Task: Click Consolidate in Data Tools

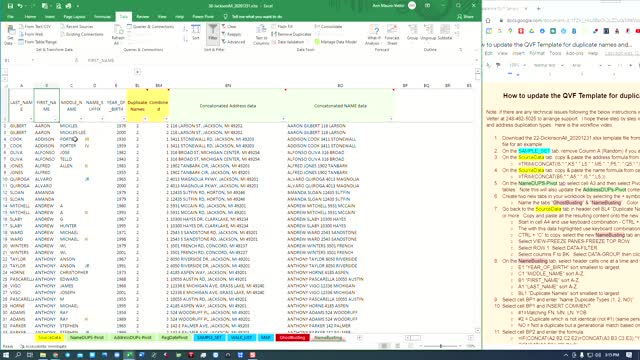Action: coord(328,27)
